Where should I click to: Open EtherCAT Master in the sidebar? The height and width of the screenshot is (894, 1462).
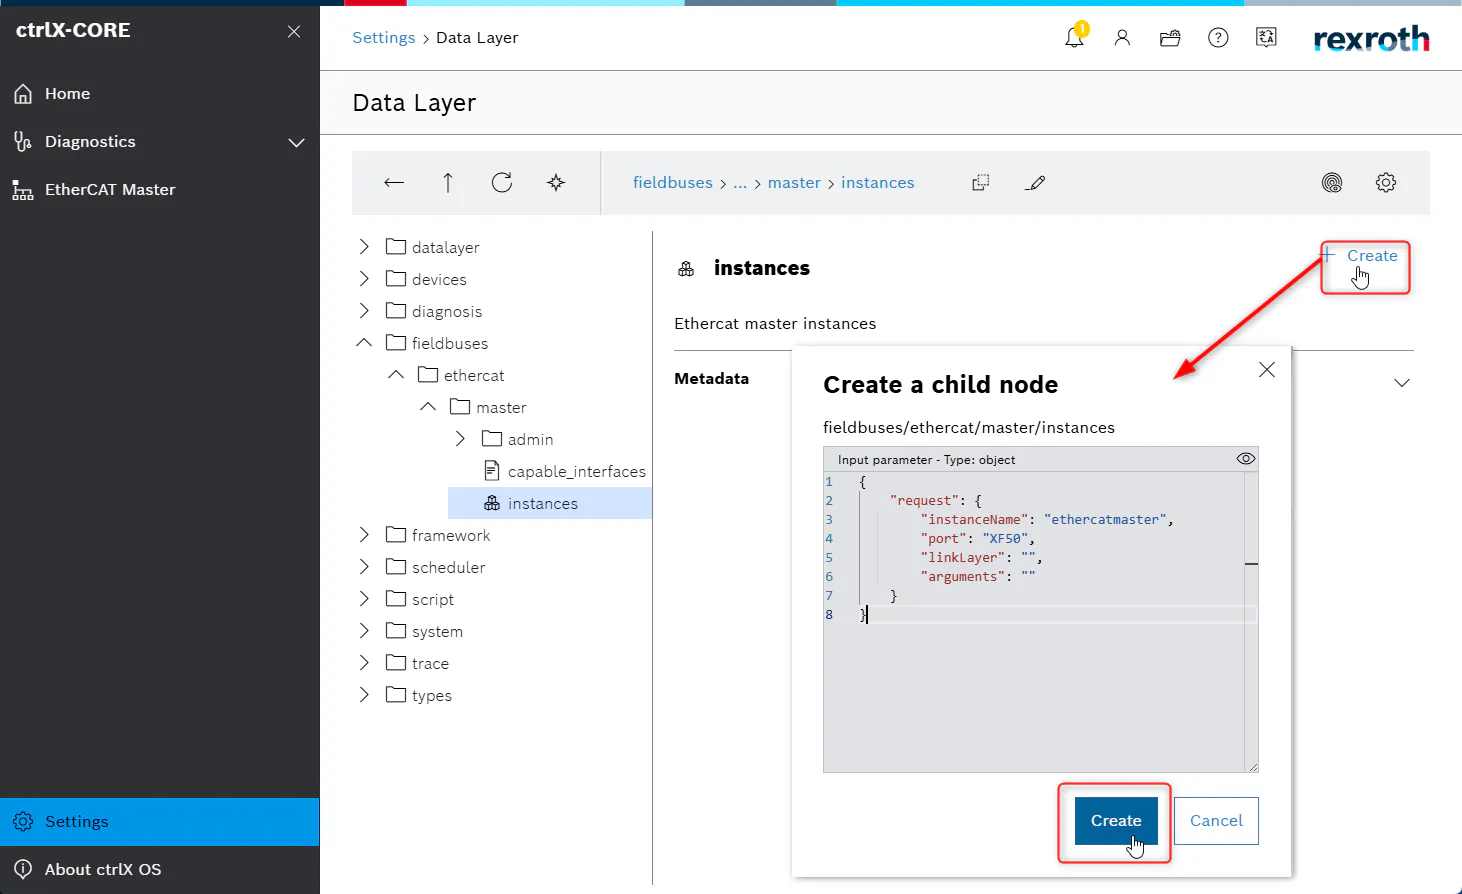click(160, 190)
